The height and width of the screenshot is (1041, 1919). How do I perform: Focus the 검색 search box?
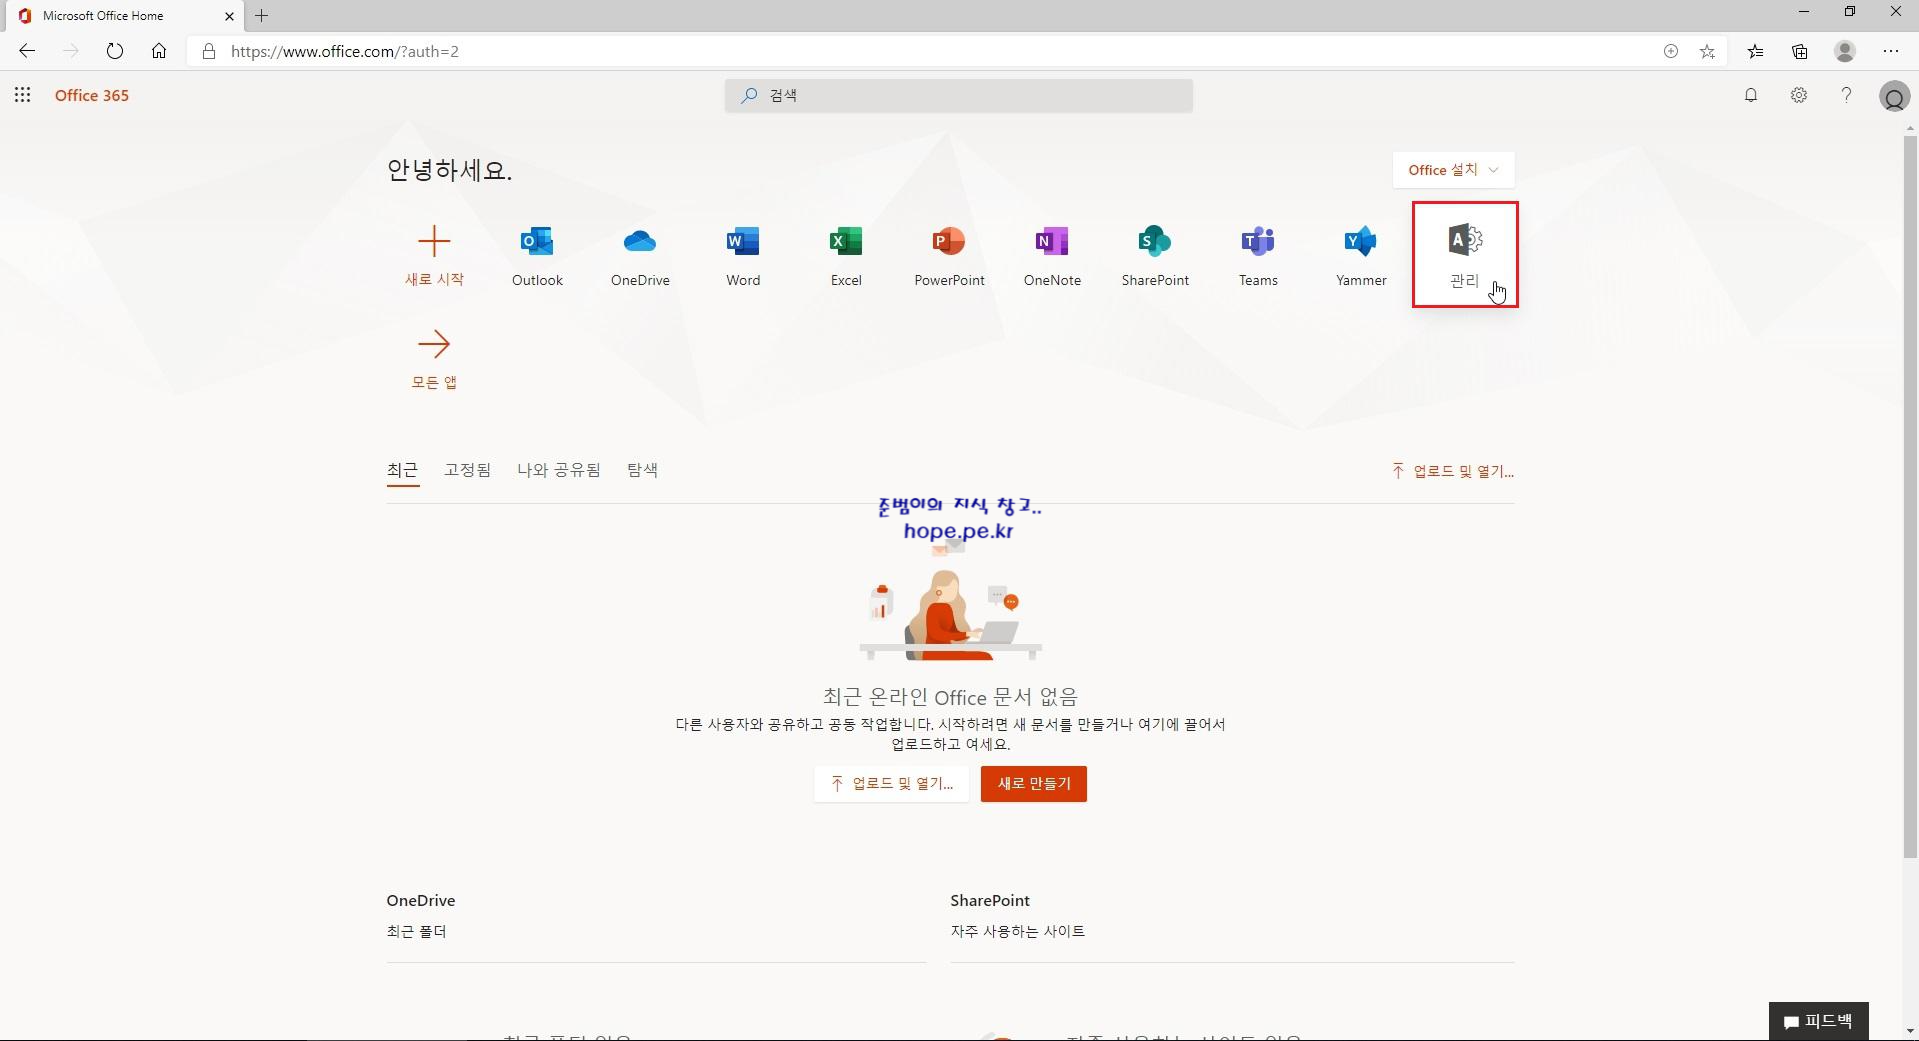[958, 95]
